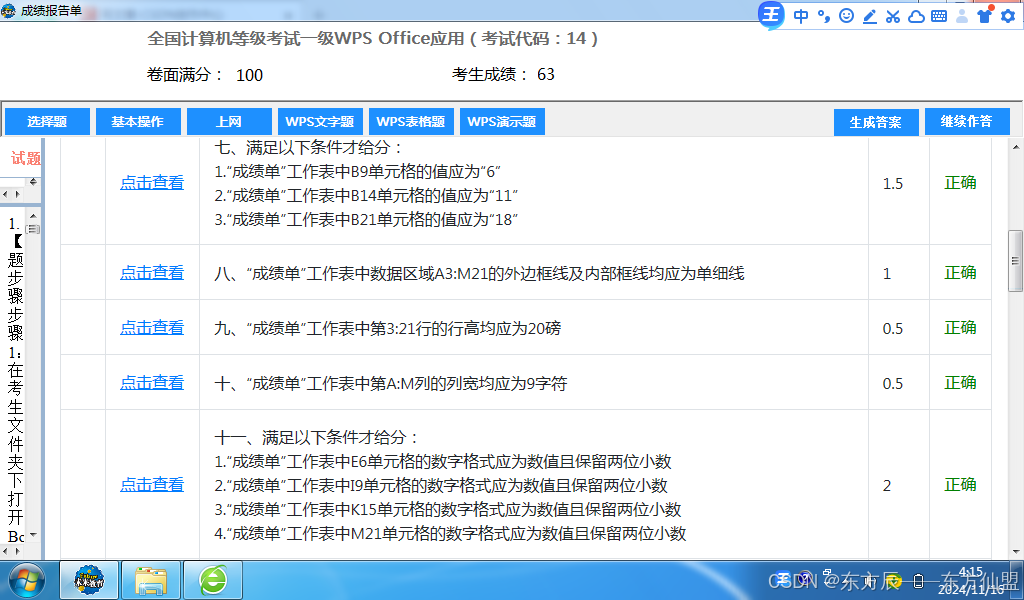The width and height of the screenshot is (1024, 600).
Task: Click the IME logo bubble icon
Action: coord(771,15)
